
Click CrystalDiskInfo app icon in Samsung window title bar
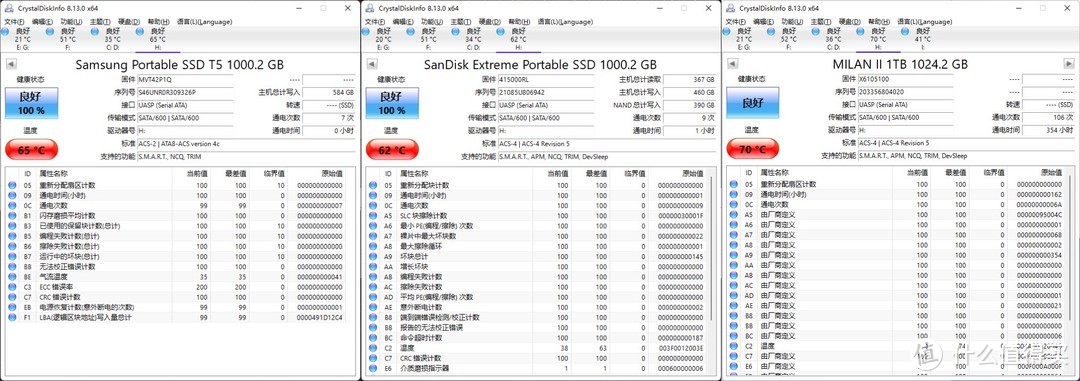8,8
